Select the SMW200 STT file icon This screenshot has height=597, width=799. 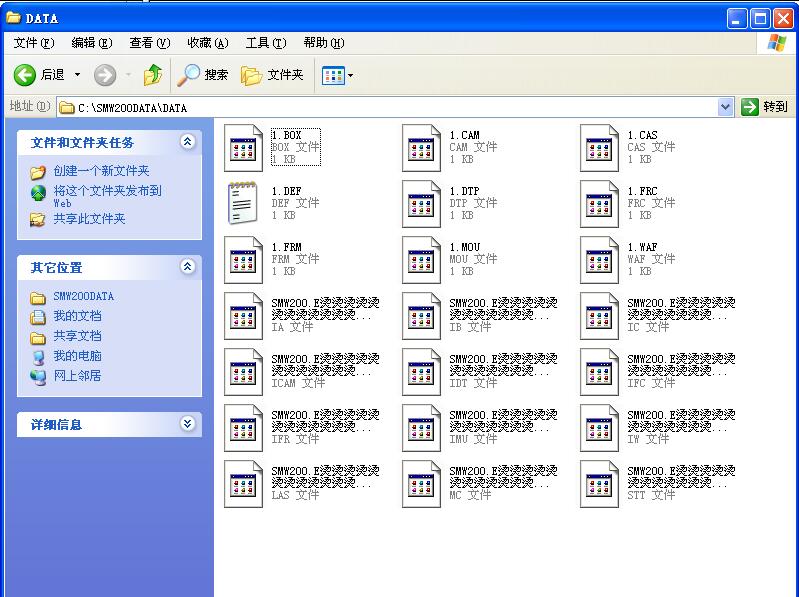(x=599, y=484)
